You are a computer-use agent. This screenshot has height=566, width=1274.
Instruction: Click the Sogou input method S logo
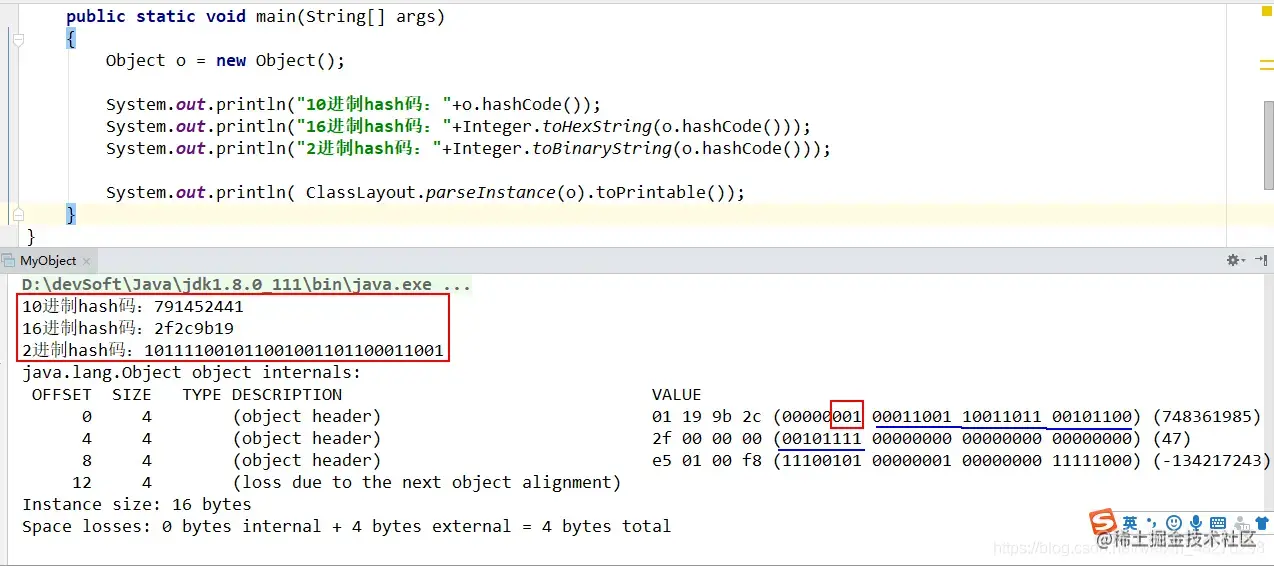(1102, 521)
